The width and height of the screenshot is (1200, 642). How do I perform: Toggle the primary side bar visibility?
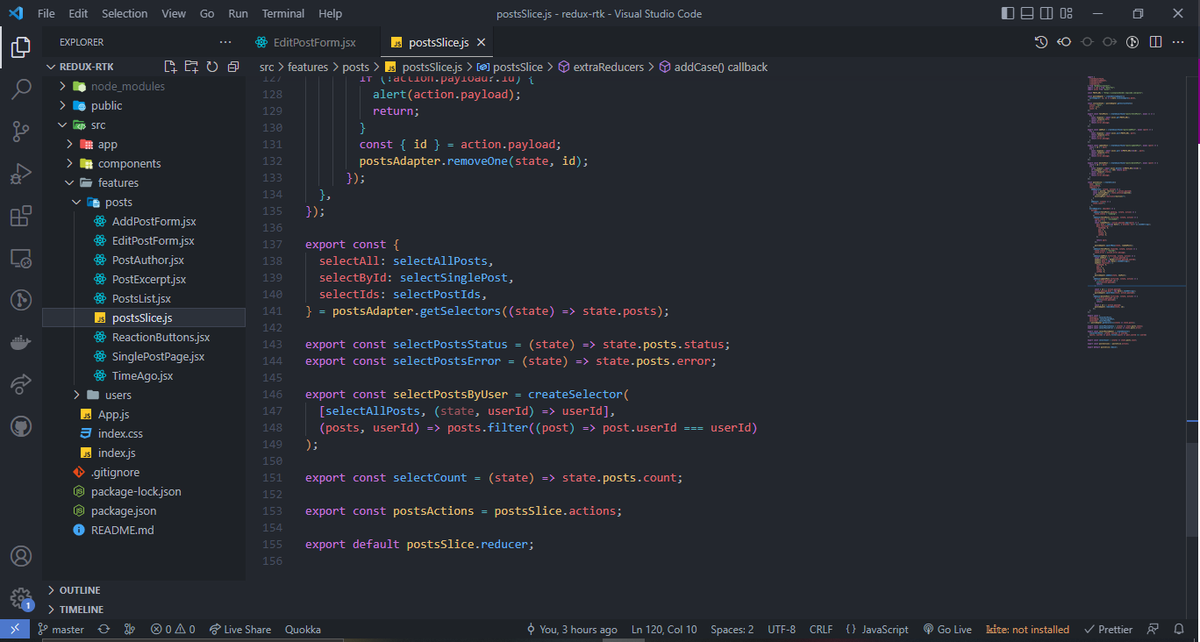tap(1007, 14)
